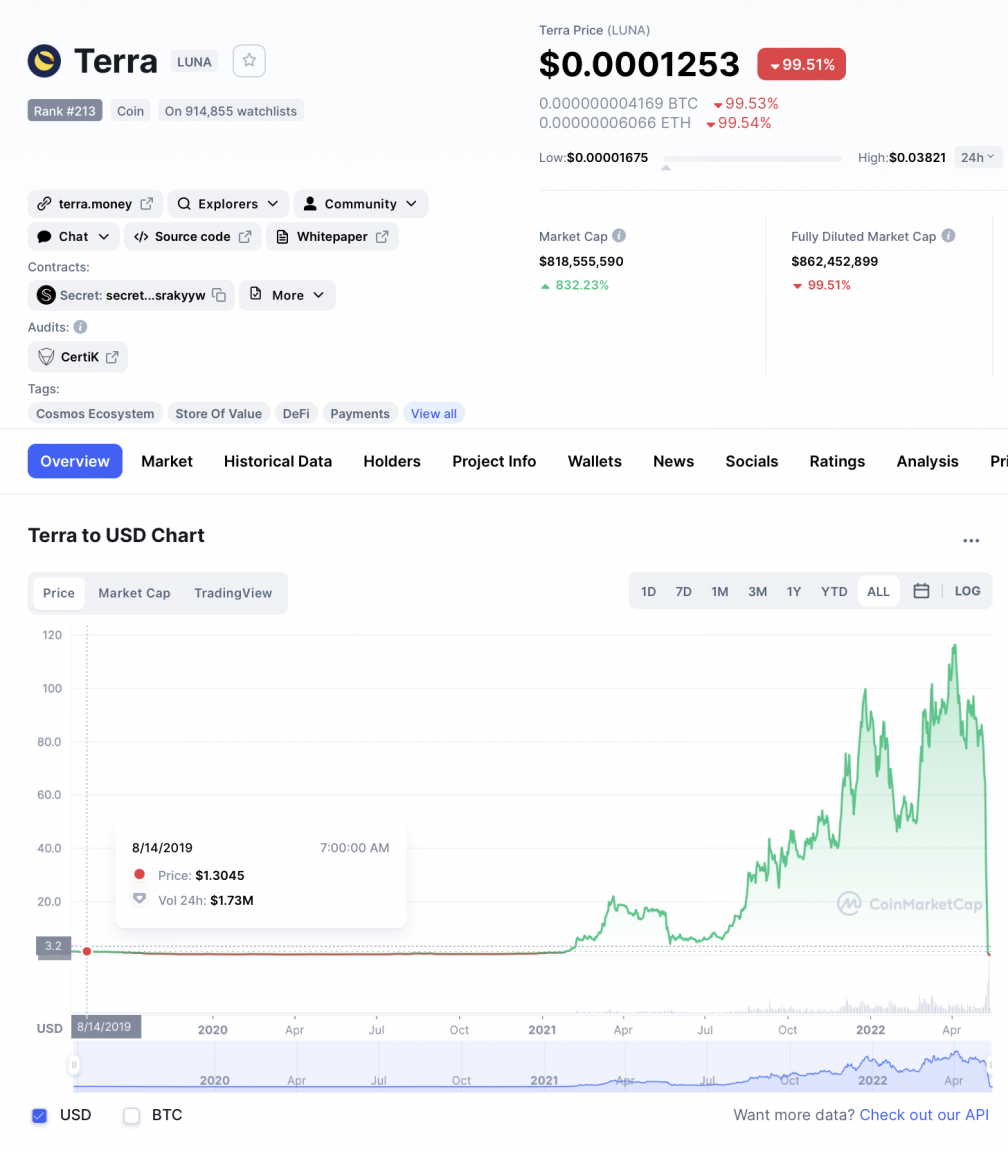Set chart range to 1Y
The width and height of the screenshot is (1008, 1152).
(793, 591)
